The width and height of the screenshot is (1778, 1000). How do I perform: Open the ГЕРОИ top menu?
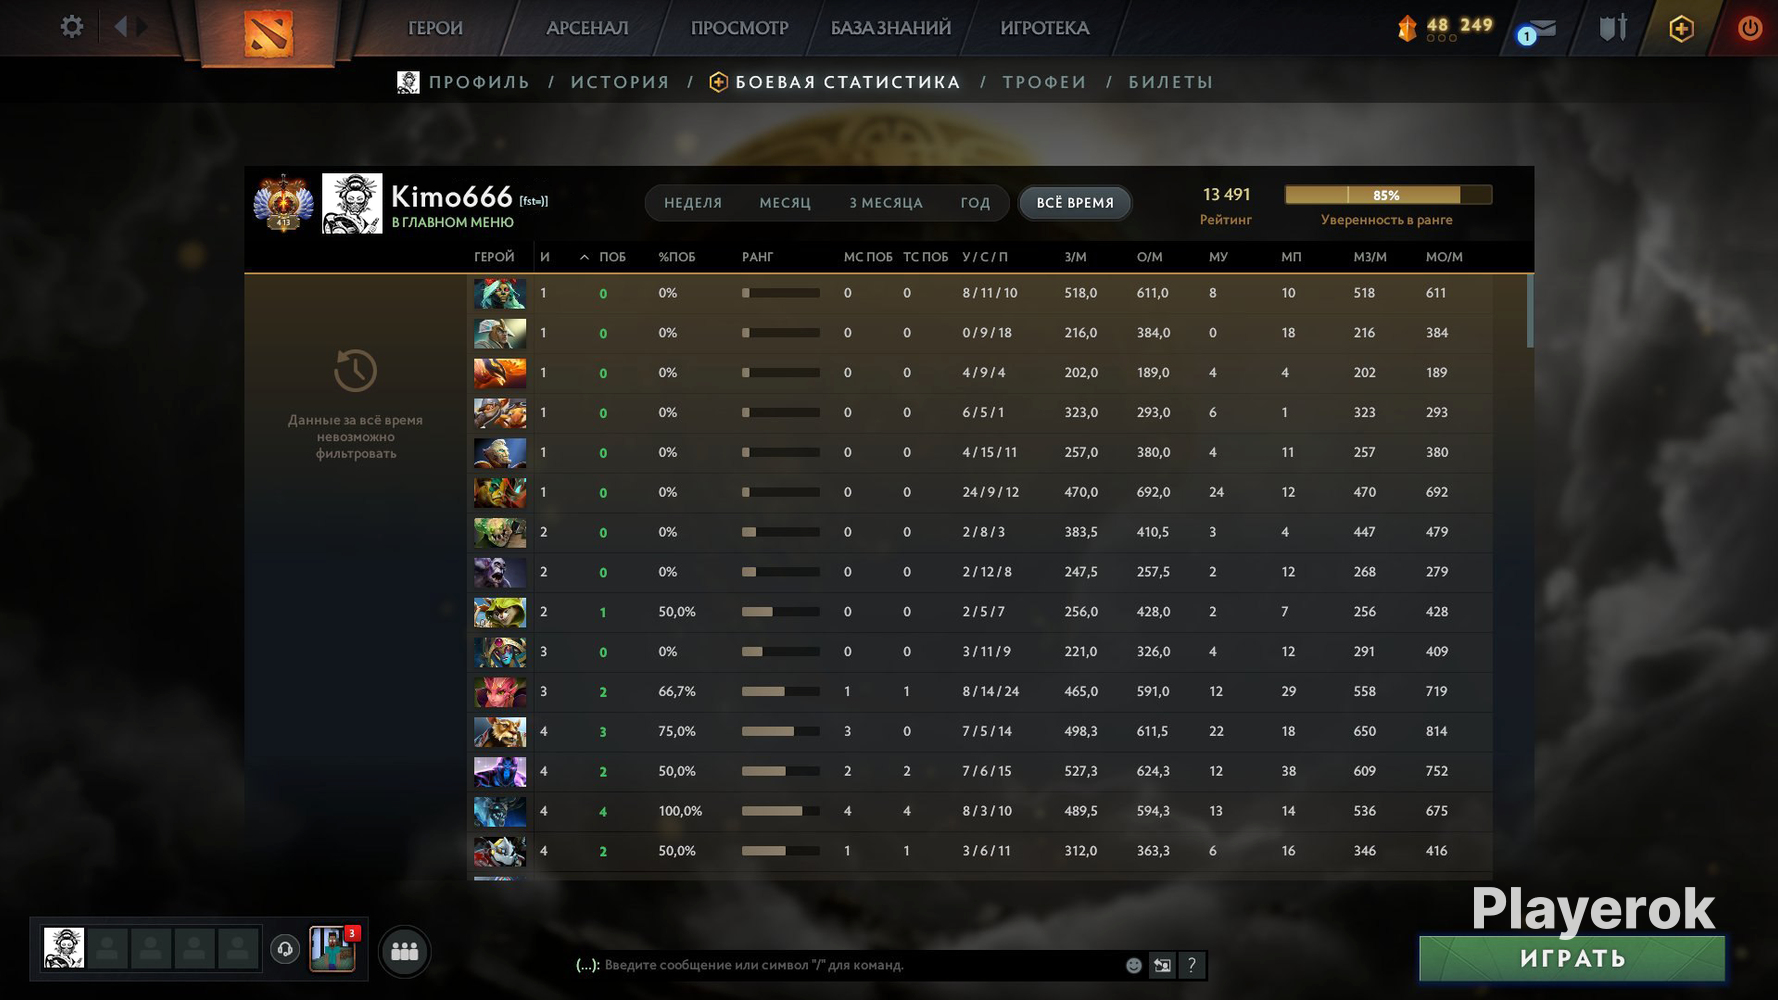(x=435, y=28)
